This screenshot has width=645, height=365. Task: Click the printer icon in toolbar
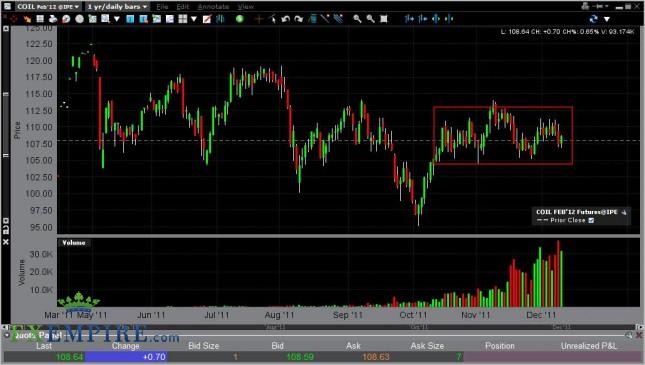point(53,19)
